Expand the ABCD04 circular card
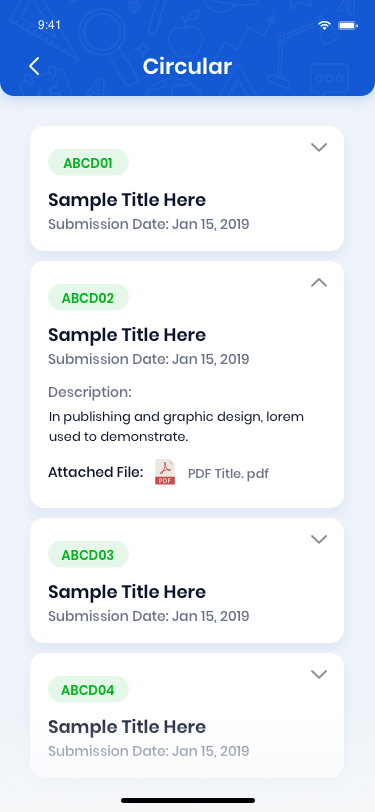 [x=319, y=674]
